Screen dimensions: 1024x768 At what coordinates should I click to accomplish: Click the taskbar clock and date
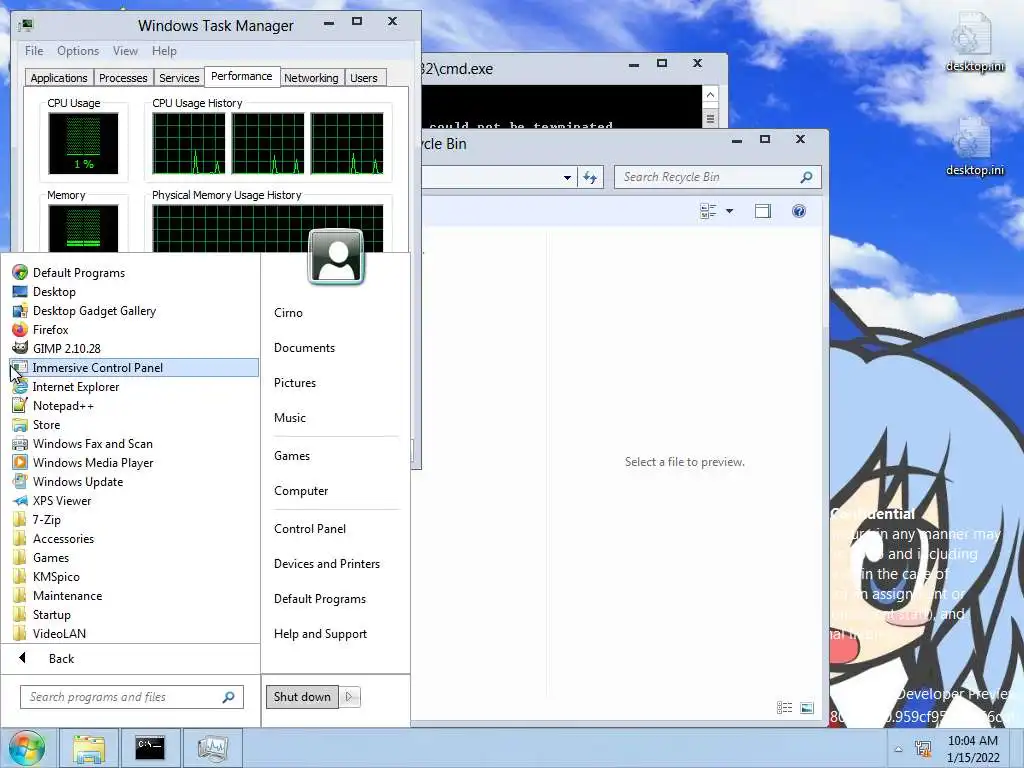[973, 749]
